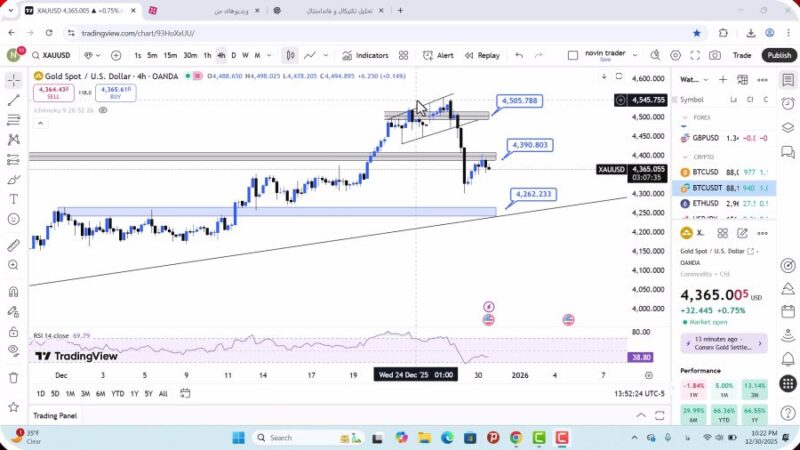The width and height of the screenshot is (800, 450).
Task: Click the Indicators button in the toolbar
Action: tap(365, 56)
